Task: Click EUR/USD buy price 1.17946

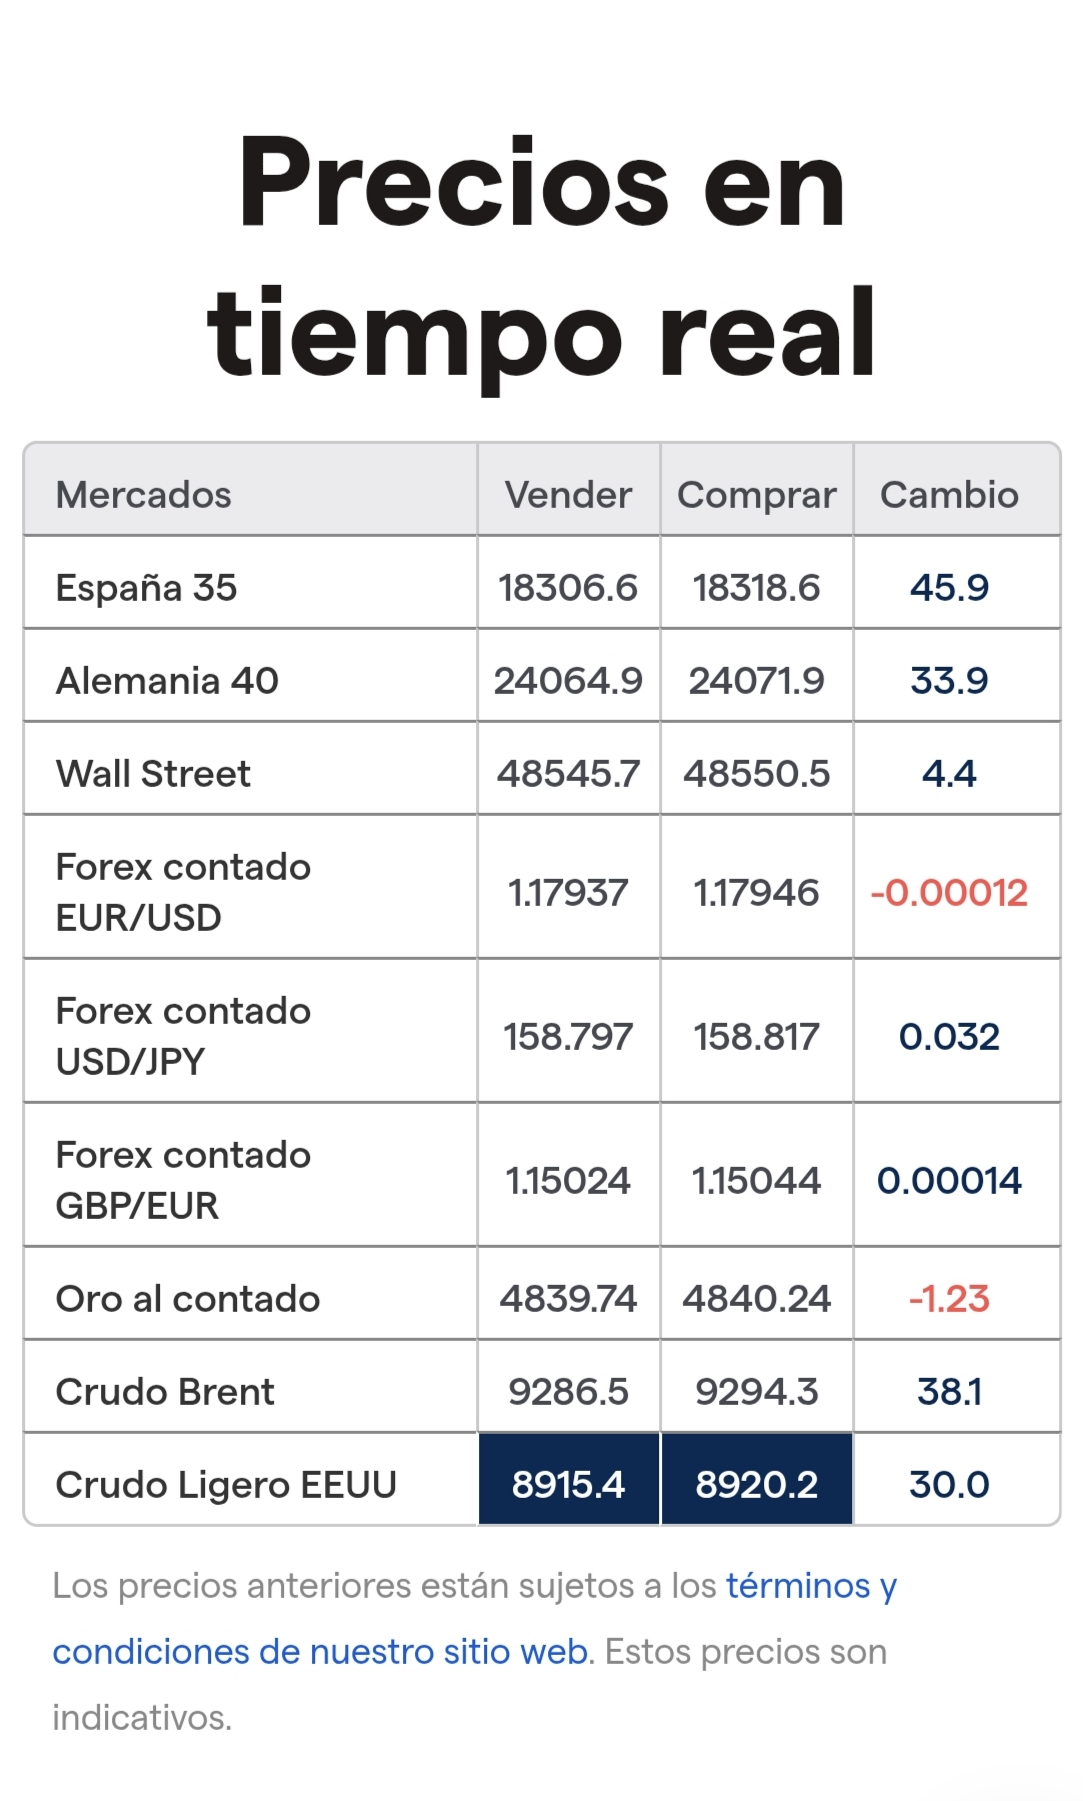Action: pos(756,892)
